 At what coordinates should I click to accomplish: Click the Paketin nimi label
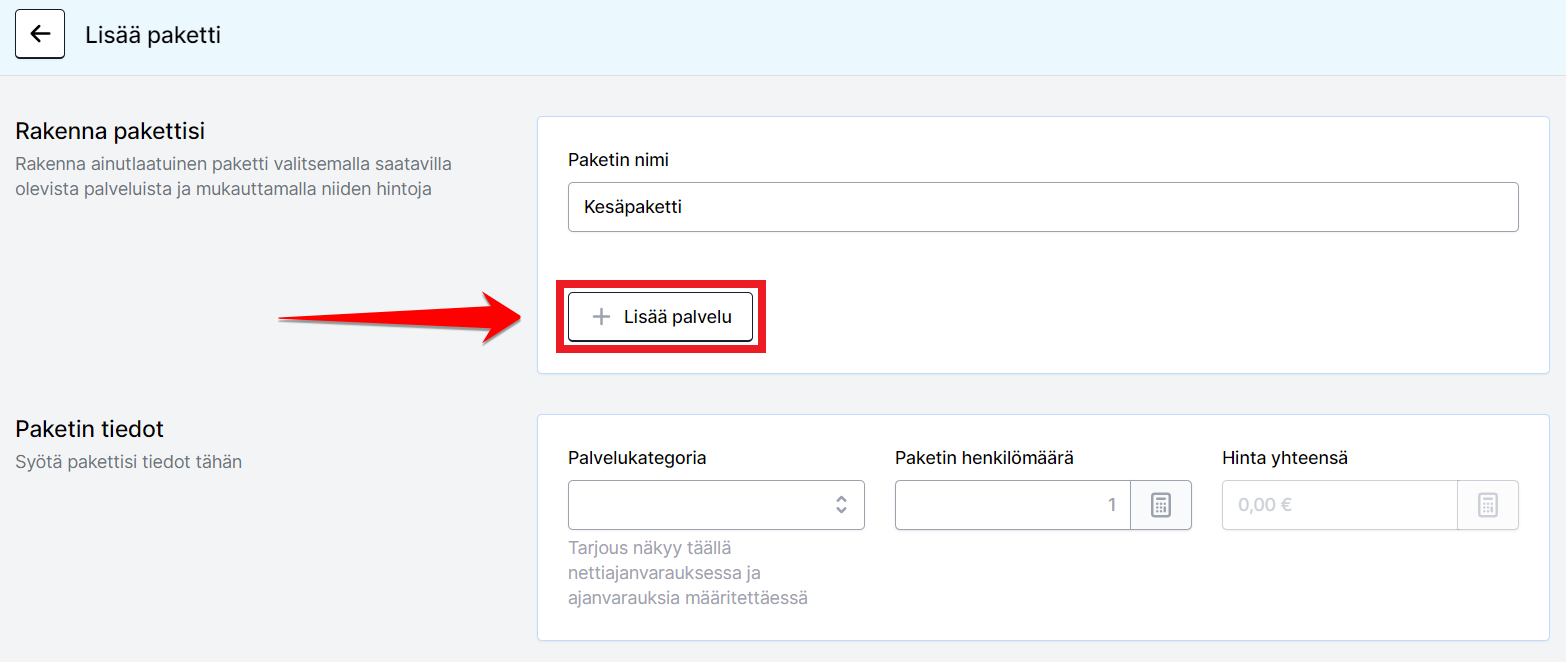(x=618, y=160)
